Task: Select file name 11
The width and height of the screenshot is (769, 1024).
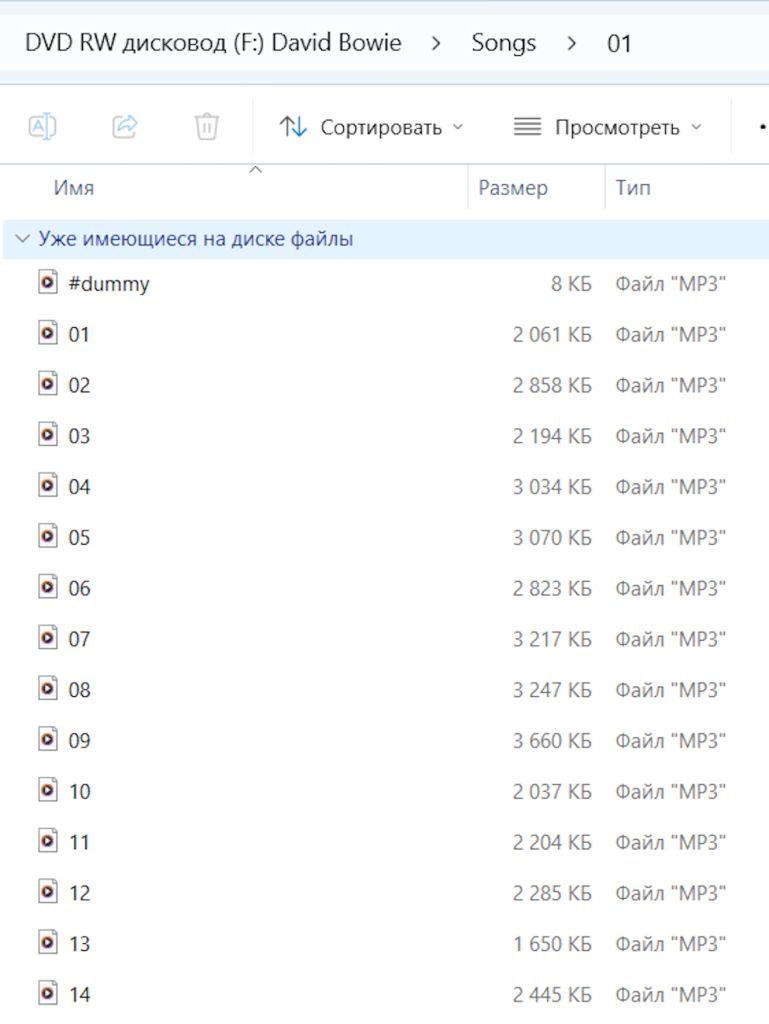Action: pos(79,842)
